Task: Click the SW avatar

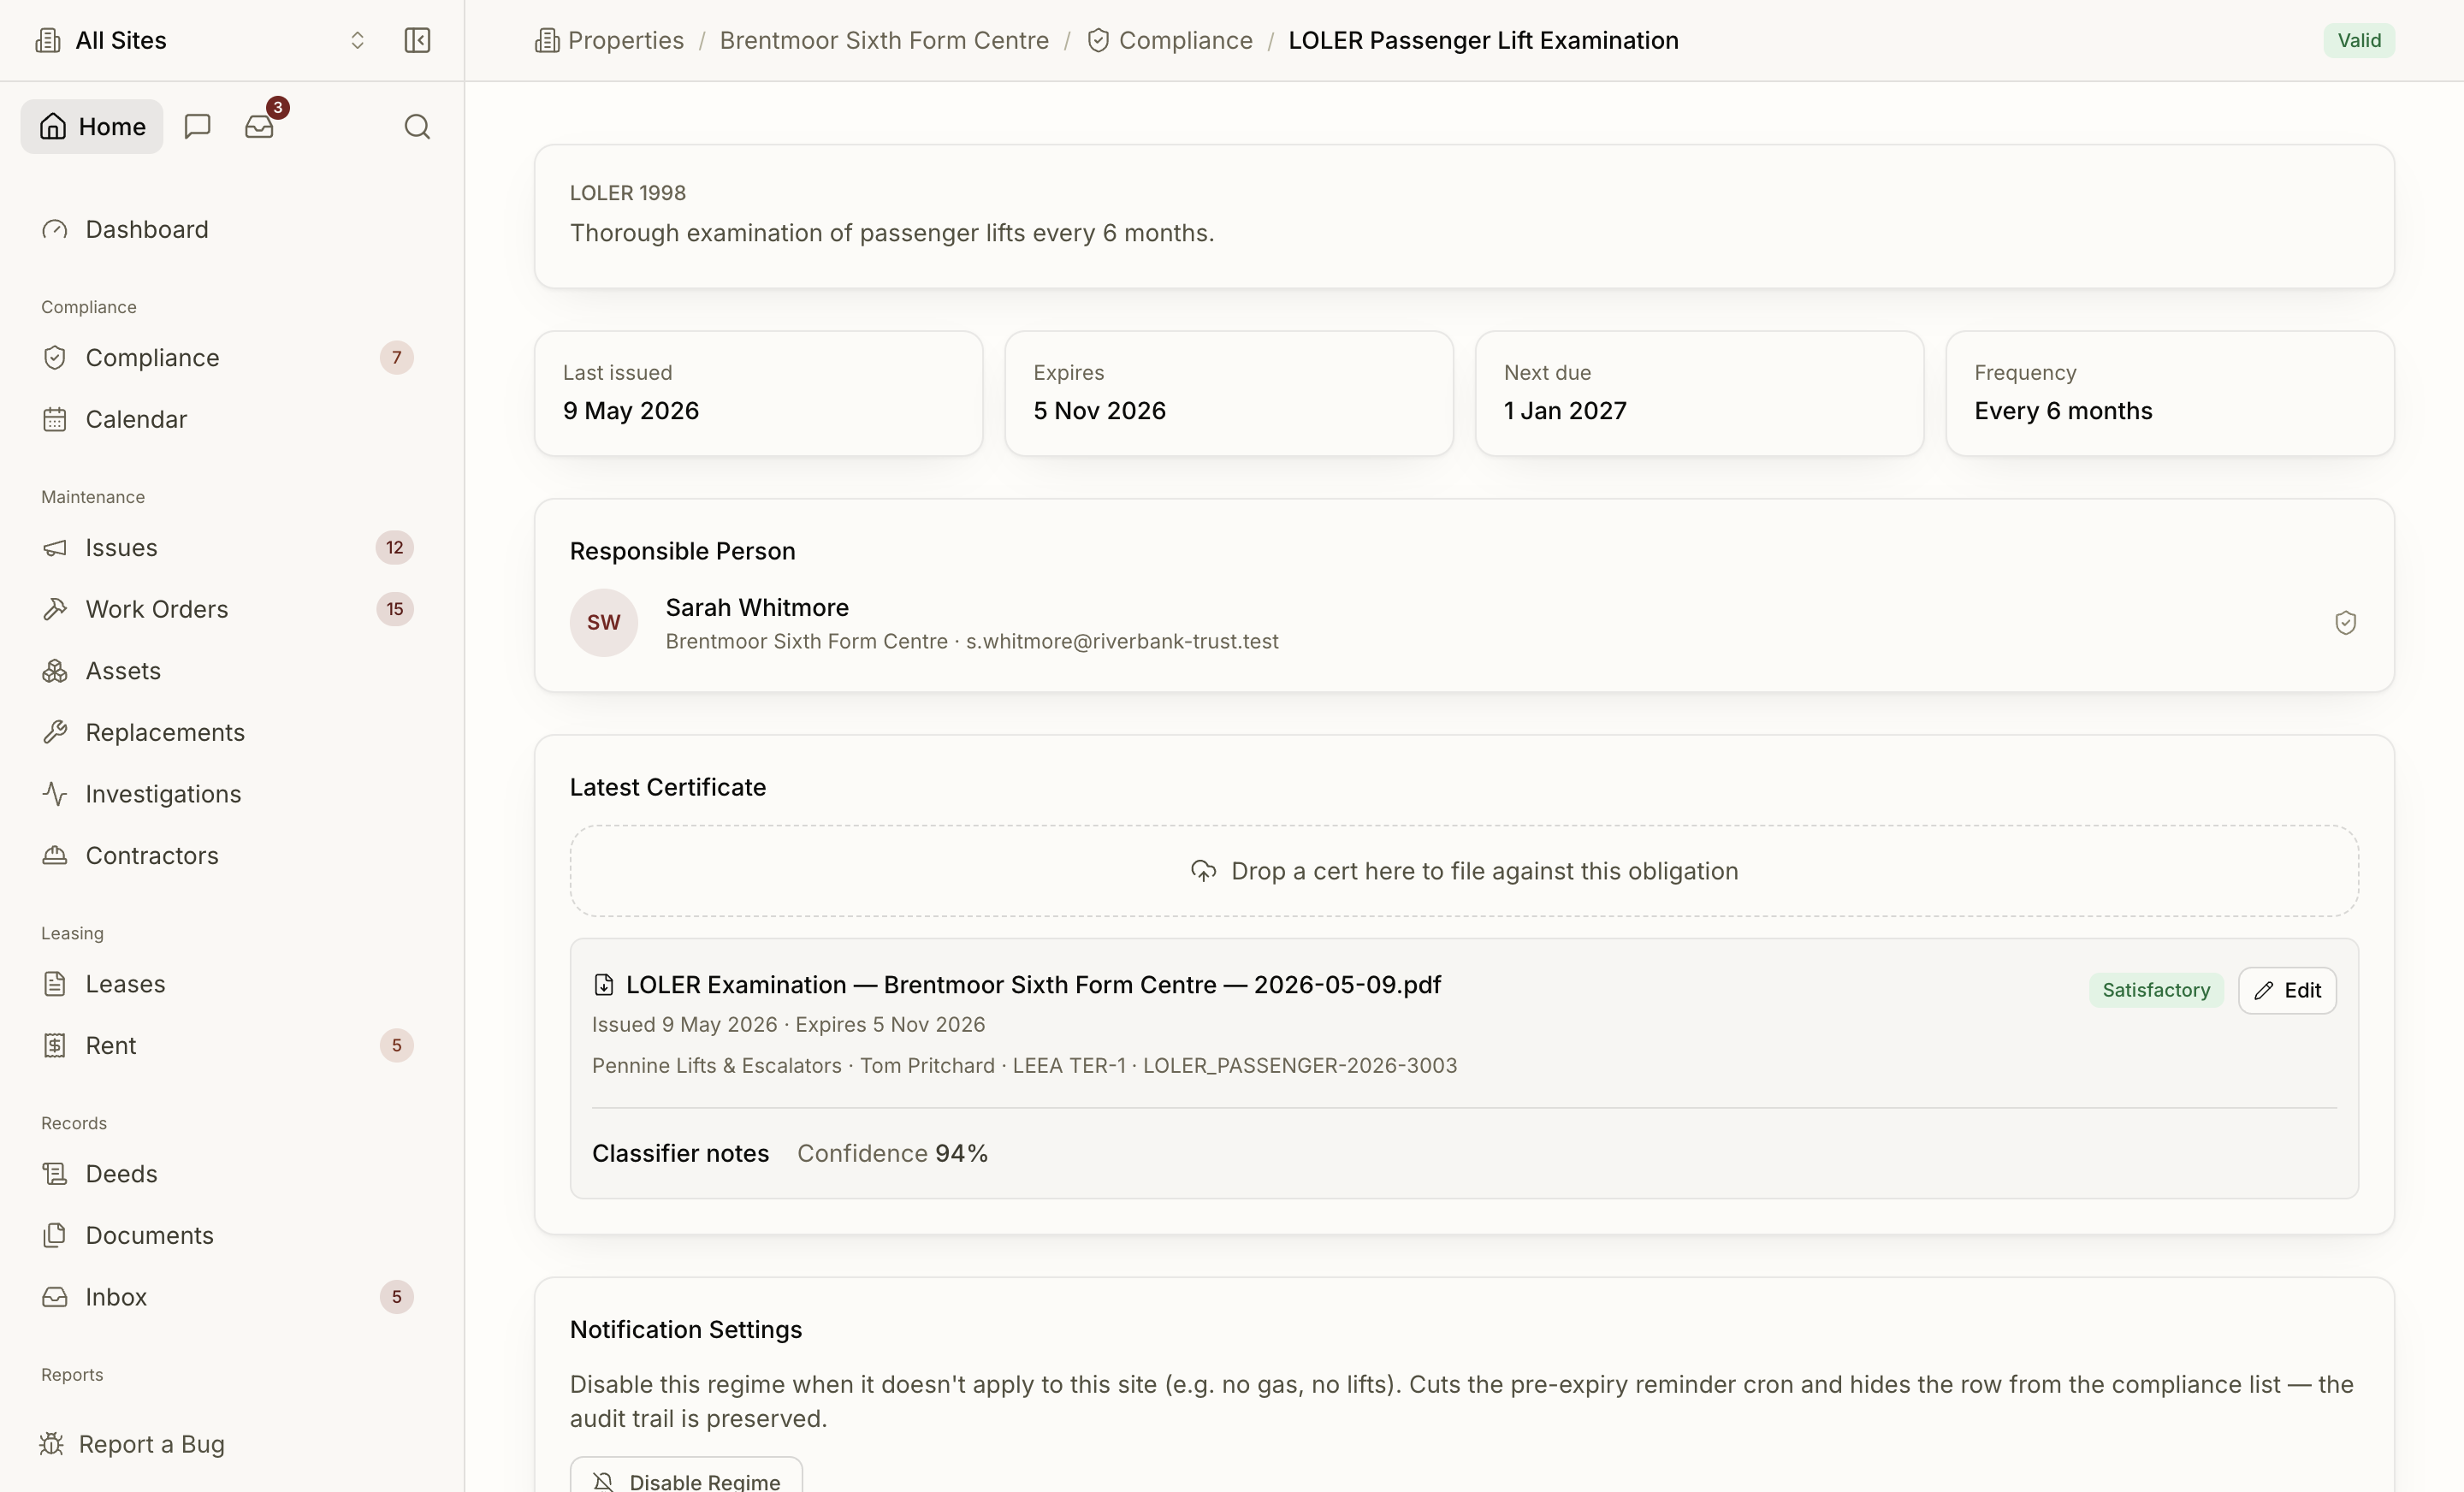Action: pos(604,622)
